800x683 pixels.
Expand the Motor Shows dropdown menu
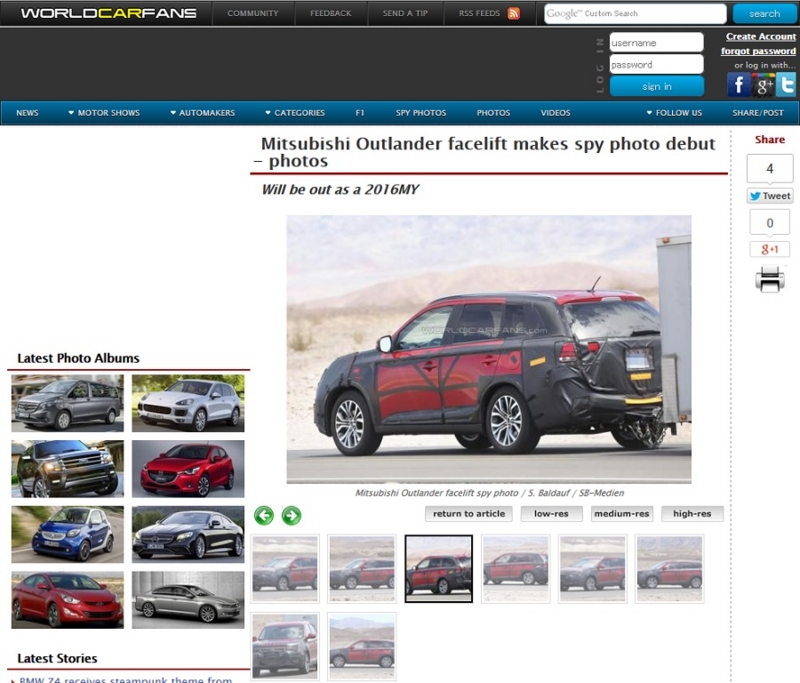(104, 113)
